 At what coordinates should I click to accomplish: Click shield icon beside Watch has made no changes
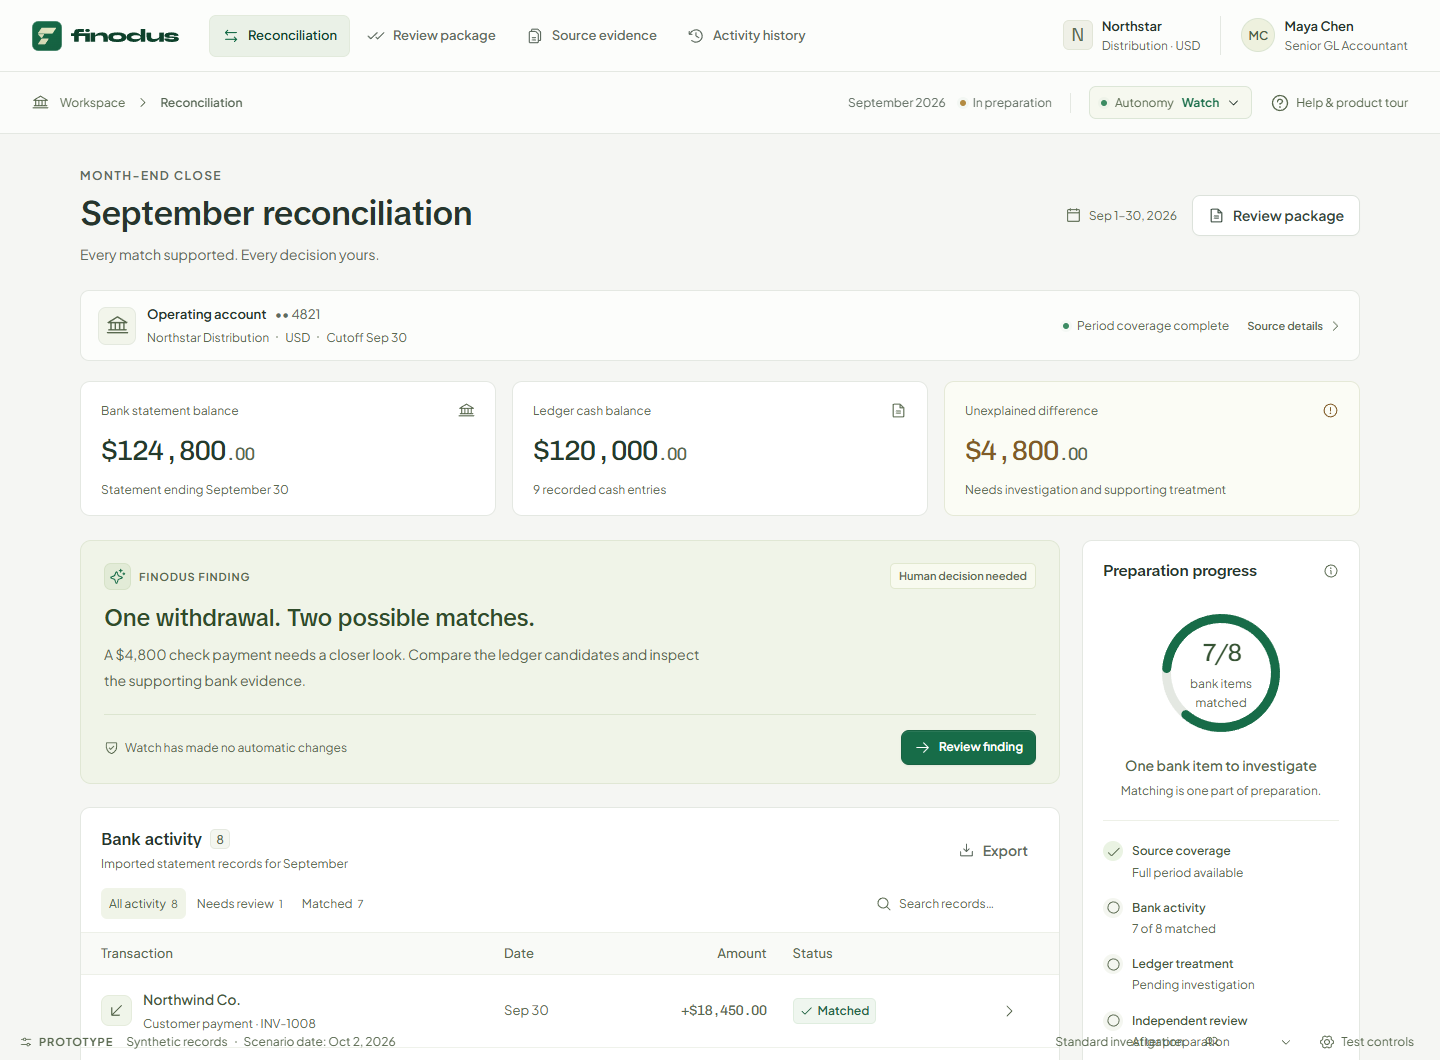112,748
